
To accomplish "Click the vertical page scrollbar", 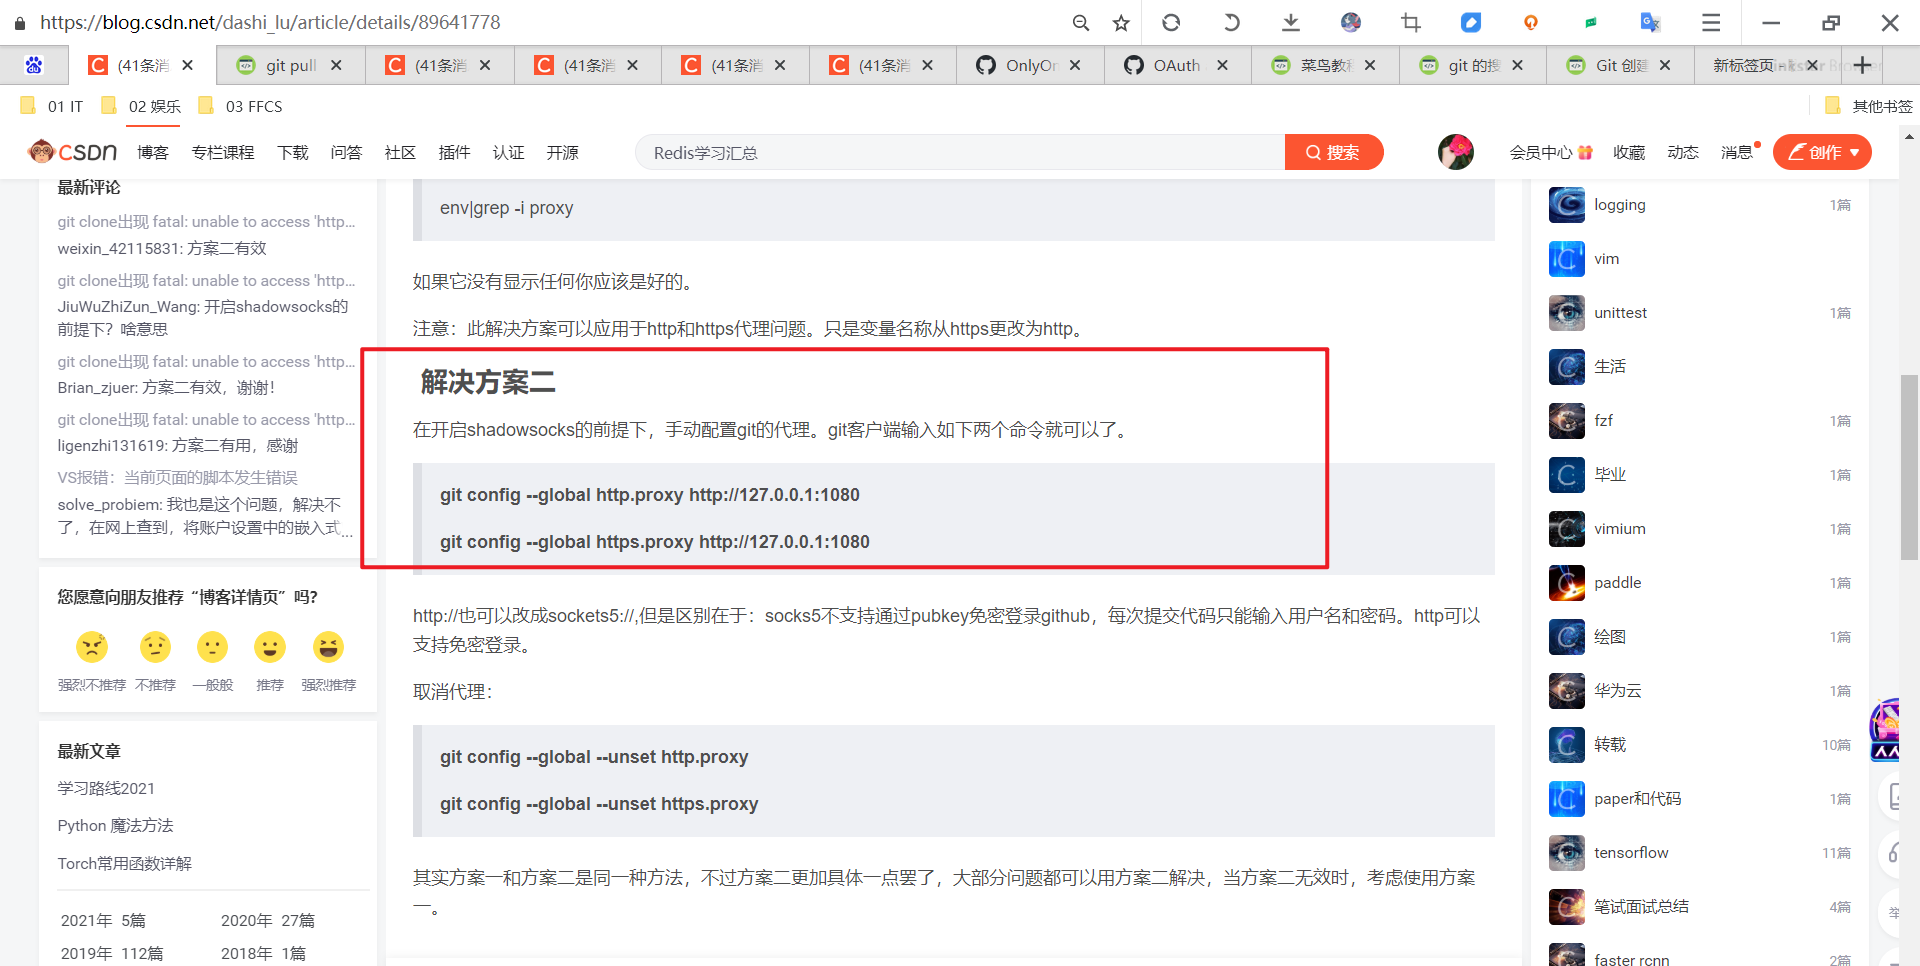I will point(1909,467).
